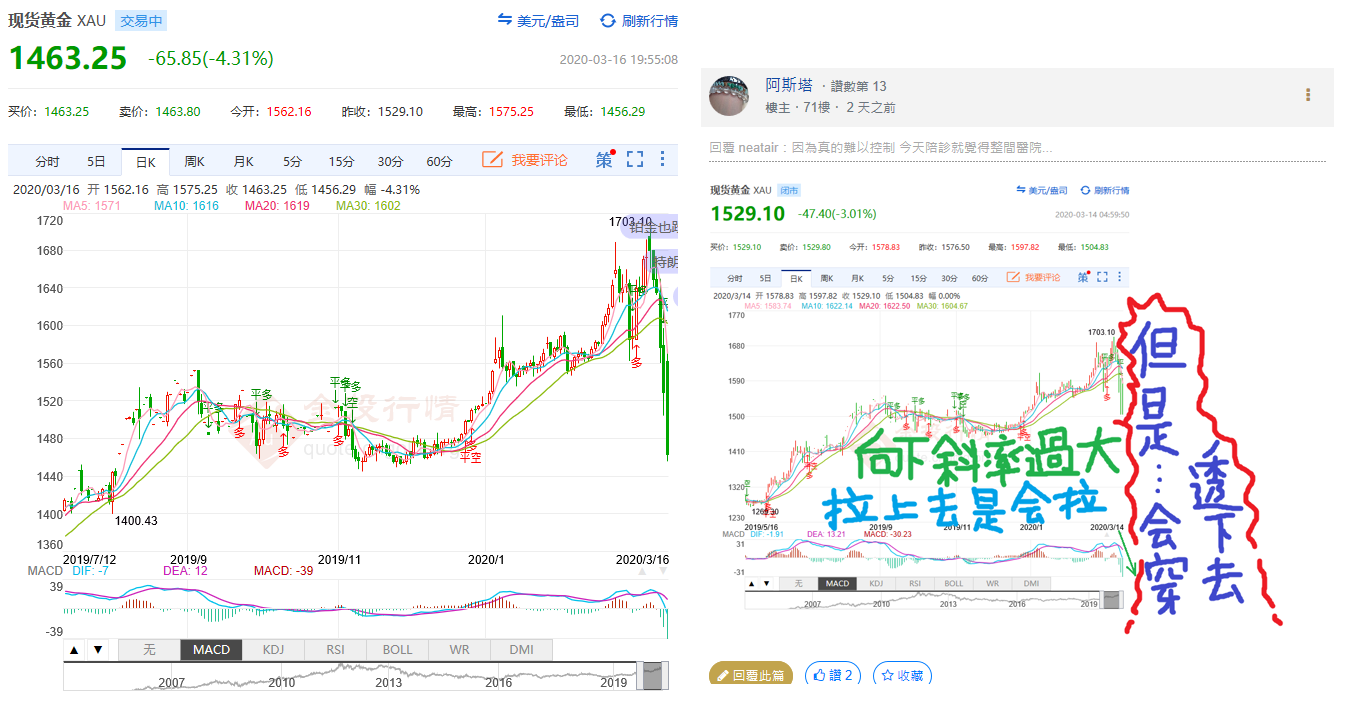The width and height of the screenshot is (1352, 711).
Task: Switch to the 周K weekly tab
Action: pyautogui.click(x=194, y=161)
